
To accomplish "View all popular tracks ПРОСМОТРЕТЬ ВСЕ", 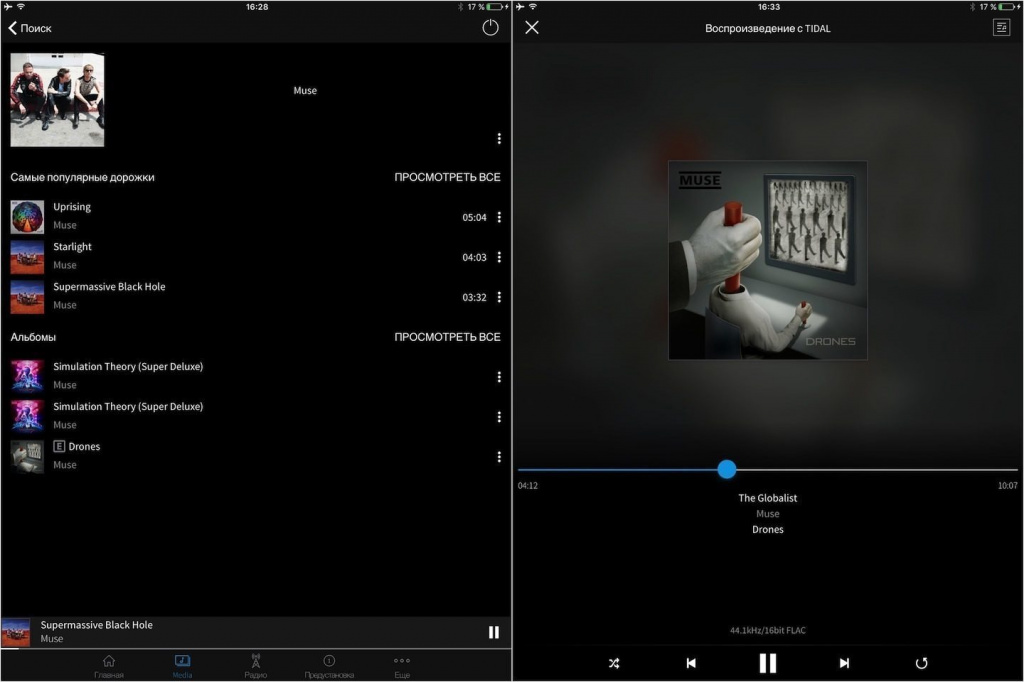I will tap(447, 177).
